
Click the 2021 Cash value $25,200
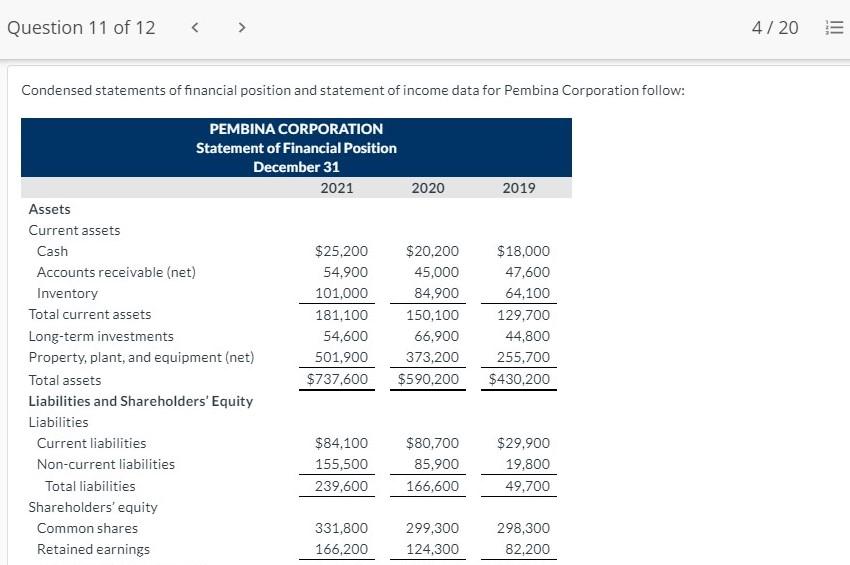[x=342, y=251]
